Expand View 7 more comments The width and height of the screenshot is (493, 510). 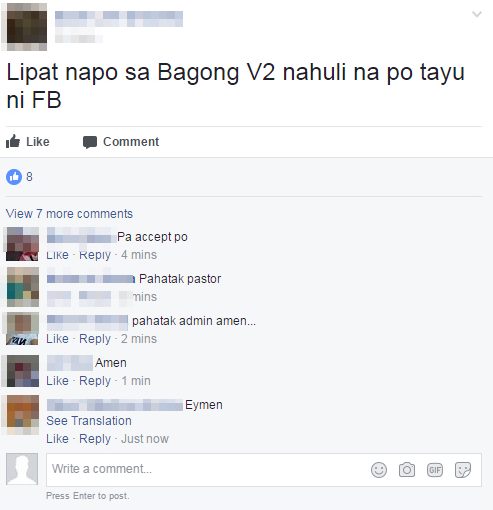(x=69, y=214)
